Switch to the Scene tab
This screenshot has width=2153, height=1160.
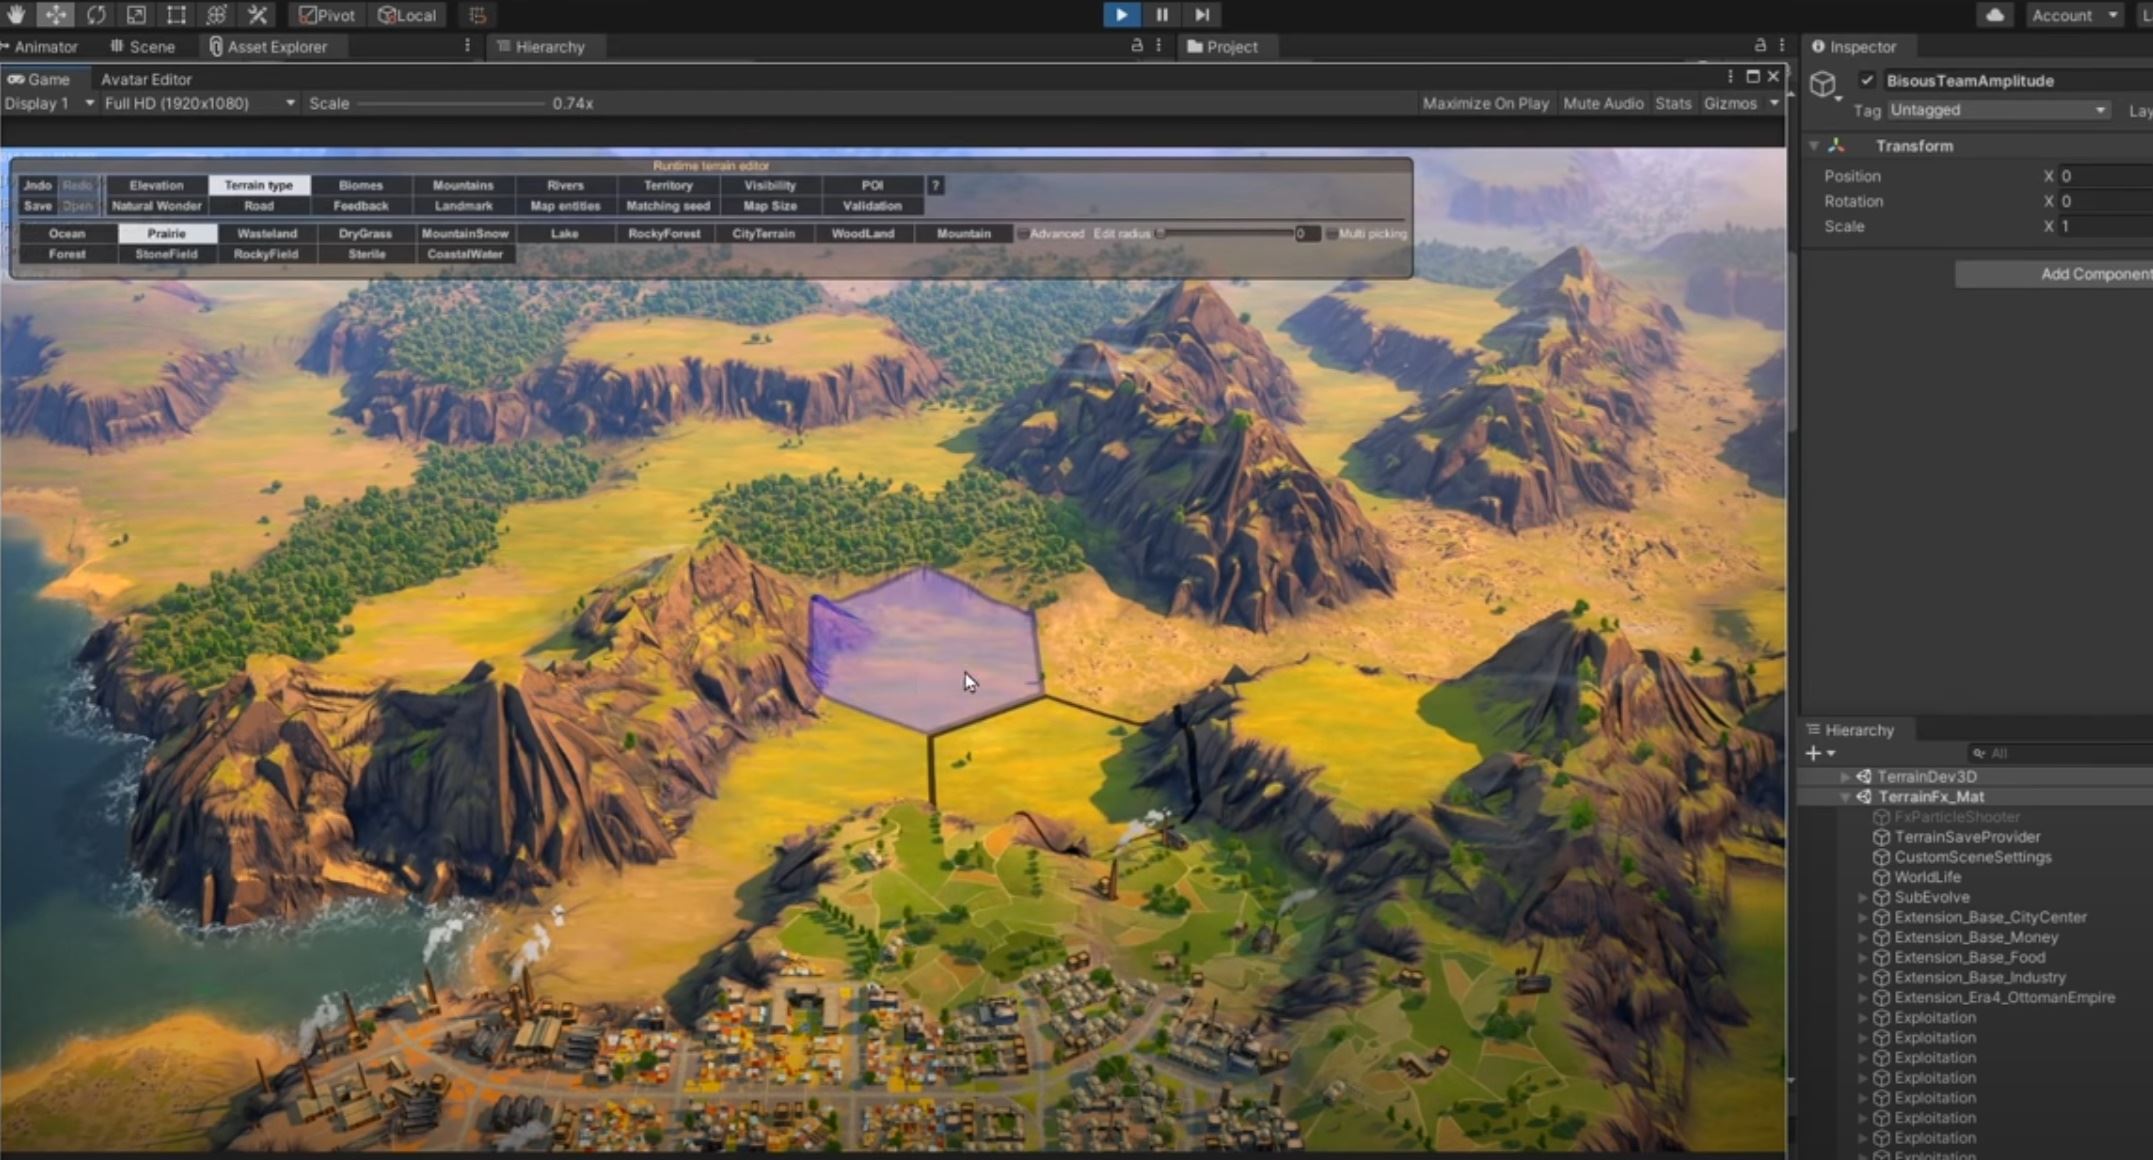click(x=143, y=46)
